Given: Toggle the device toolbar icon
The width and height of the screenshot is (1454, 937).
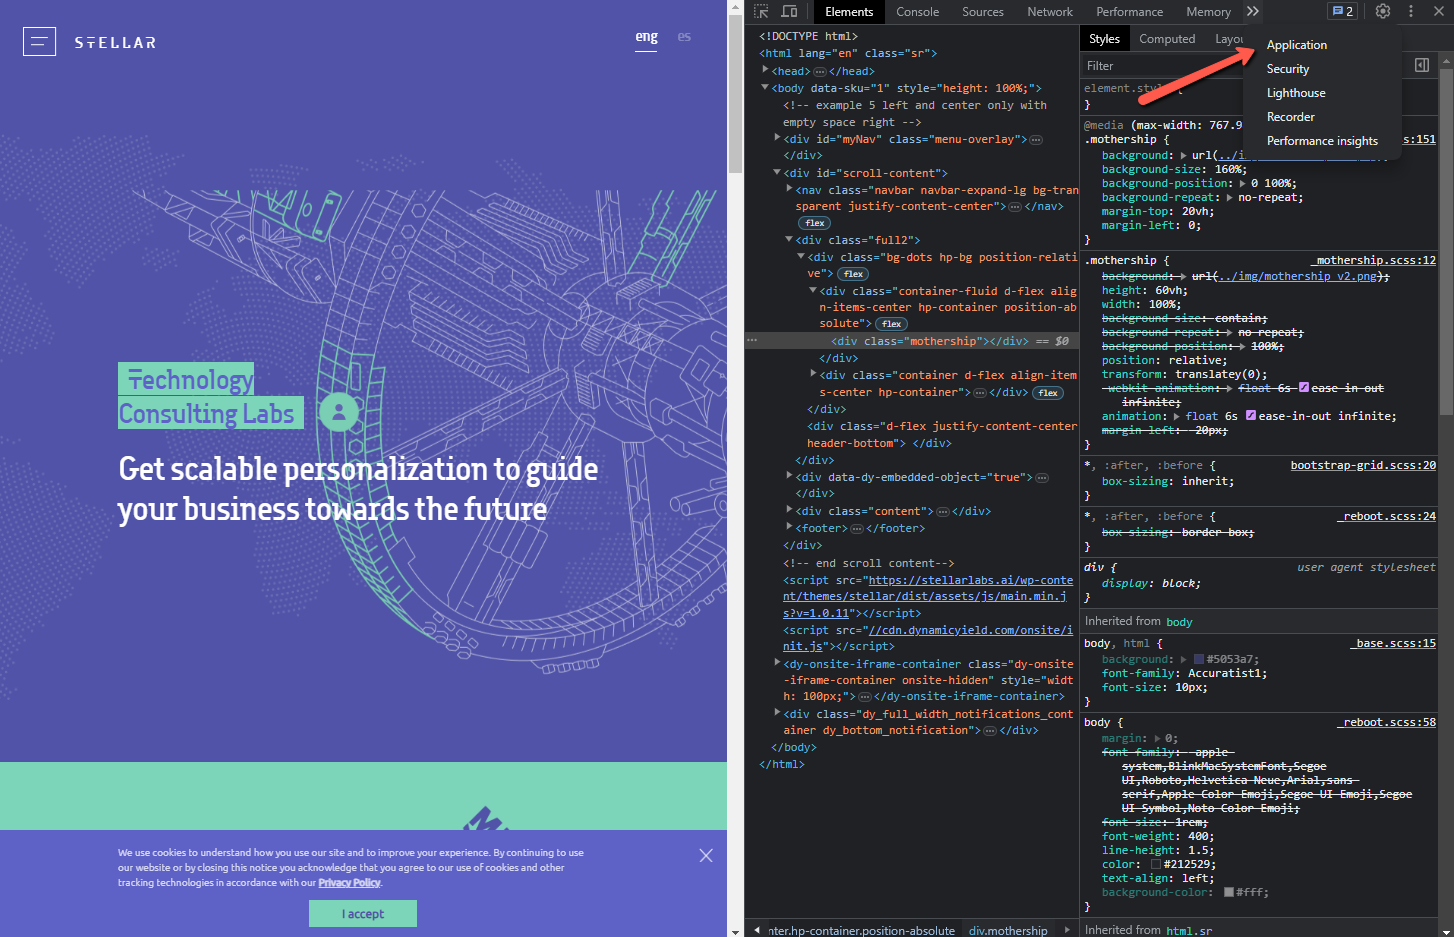Looking at the screenshot, I should (x=789, y=12).
